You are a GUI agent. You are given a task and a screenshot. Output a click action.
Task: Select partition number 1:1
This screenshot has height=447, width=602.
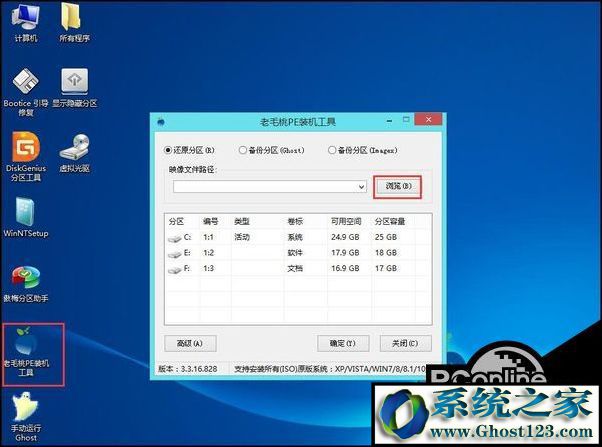[208, 237]
